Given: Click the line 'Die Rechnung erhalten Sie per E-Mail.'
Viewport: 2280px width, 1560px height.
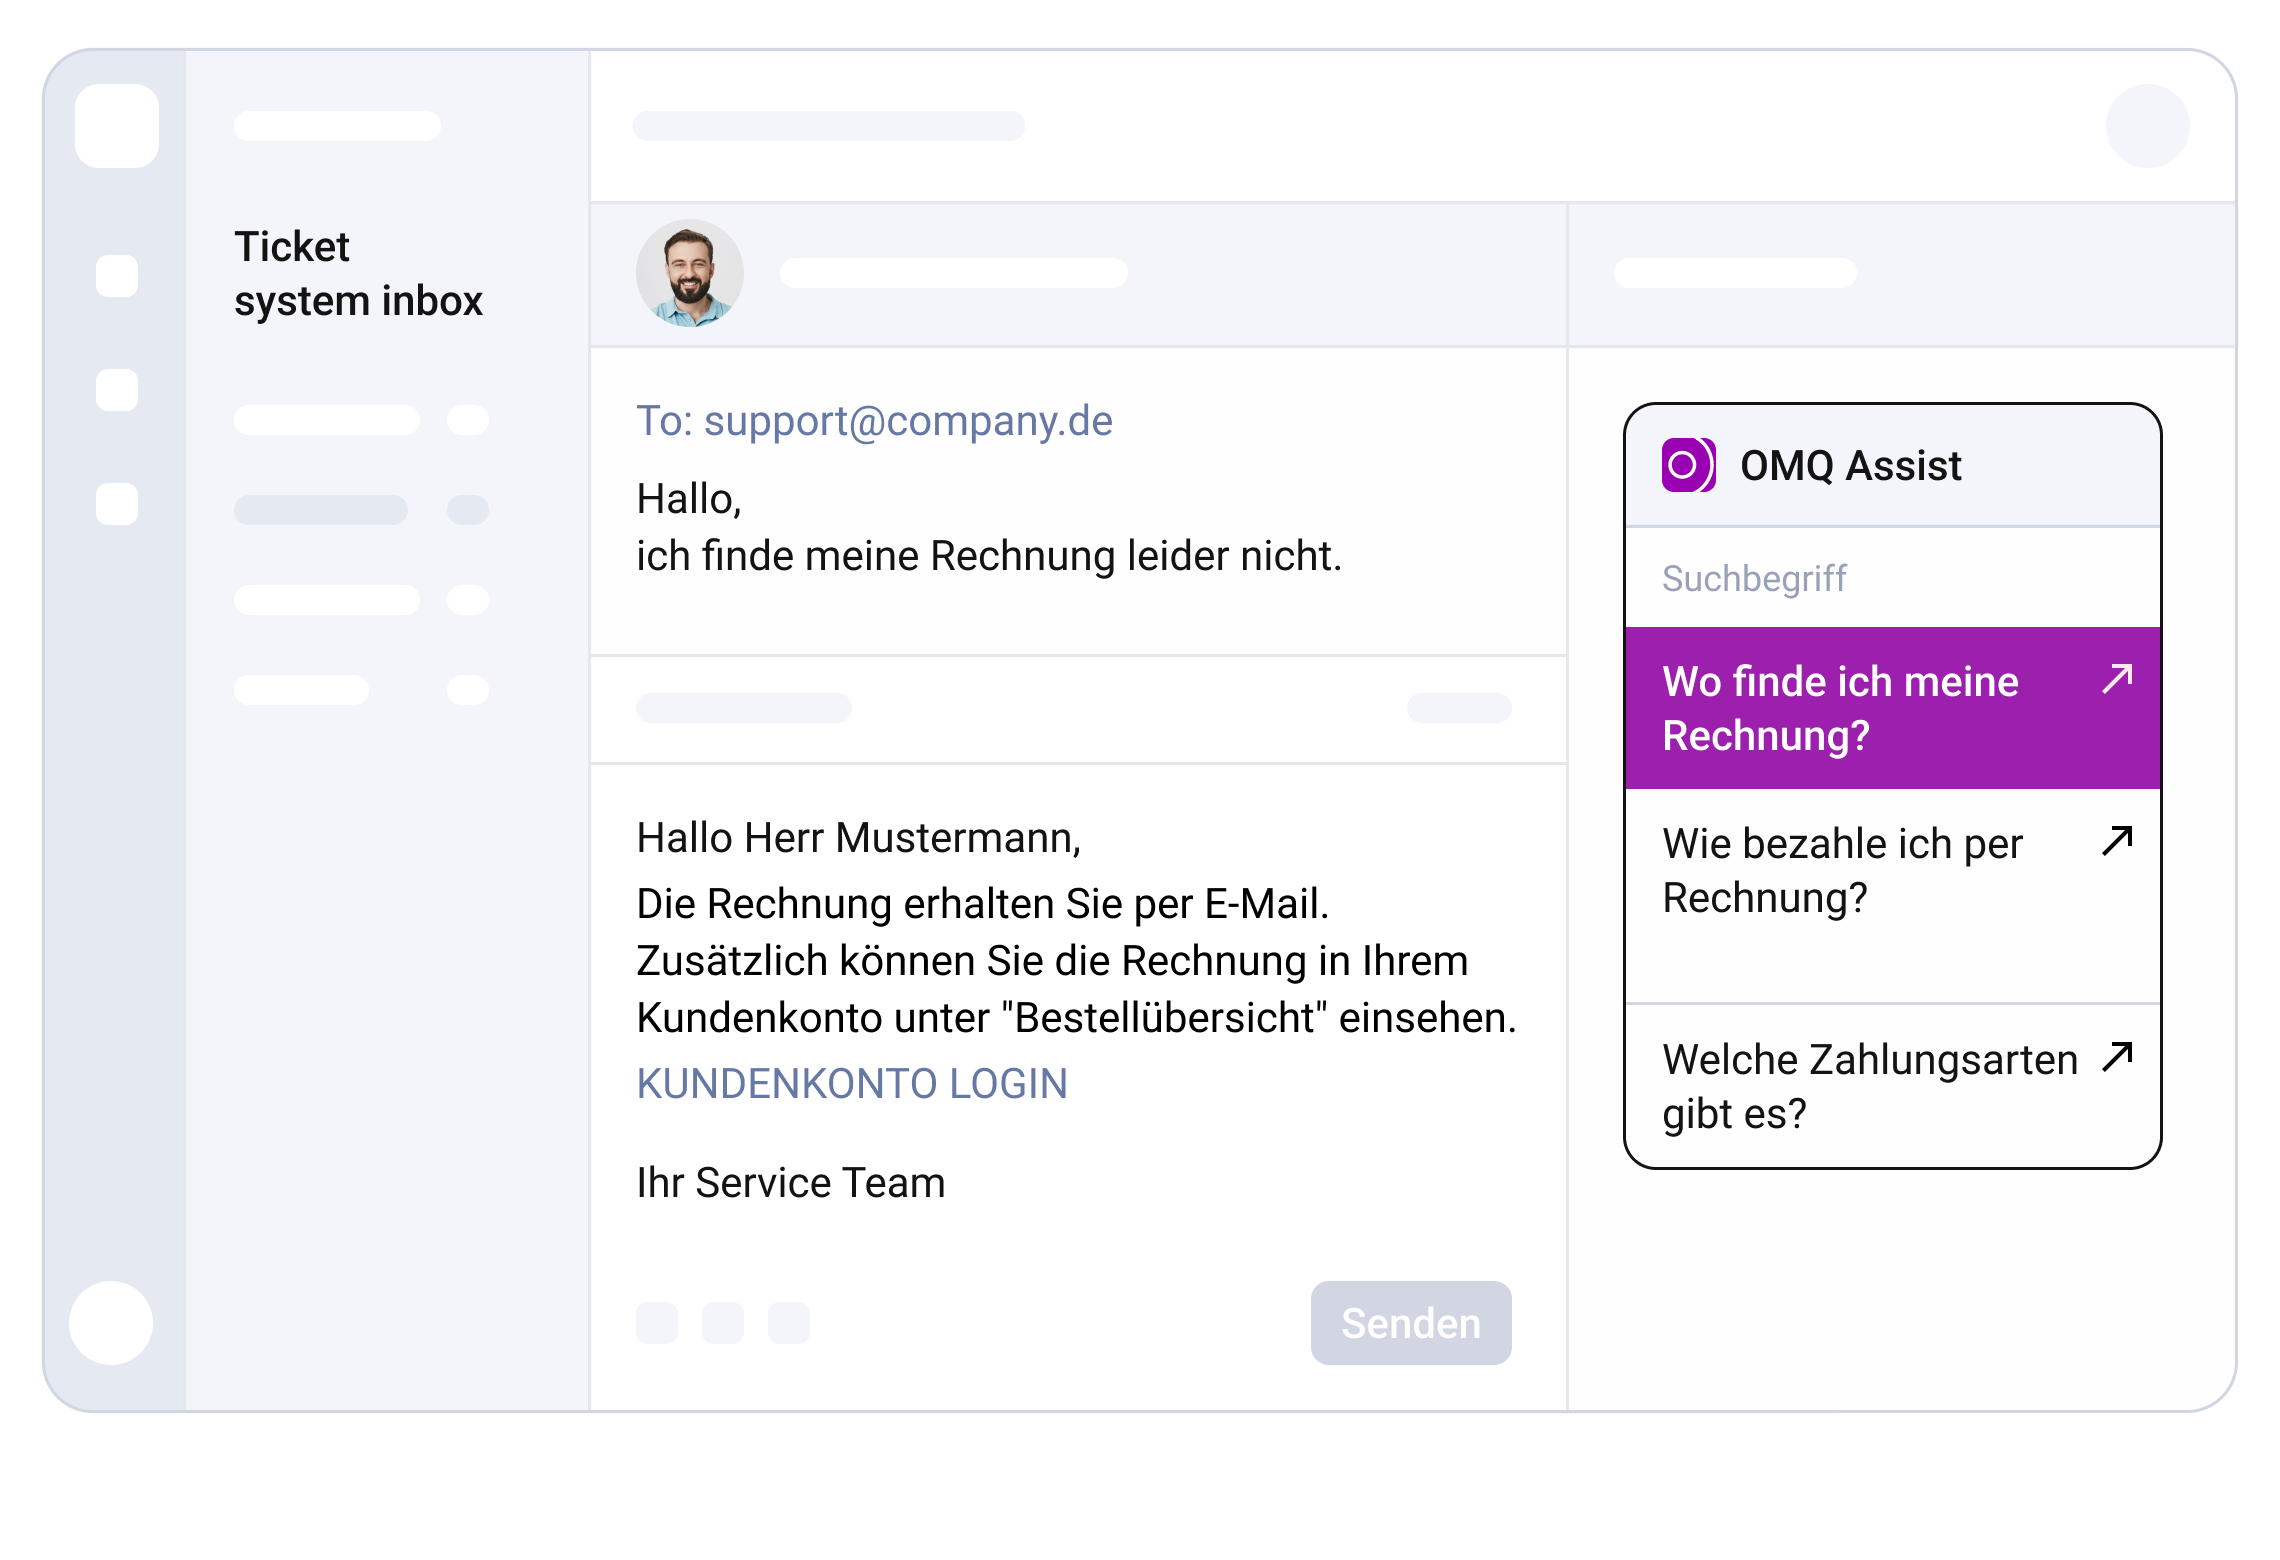Looking at the screenshot, I should coord(983,904).
